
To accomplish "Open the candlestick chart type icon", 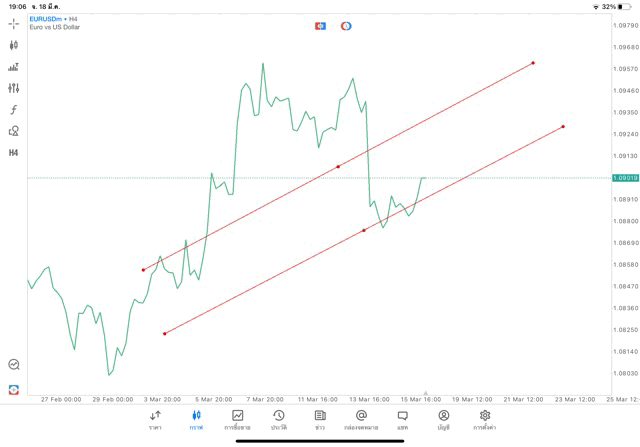I will (14, 45).
